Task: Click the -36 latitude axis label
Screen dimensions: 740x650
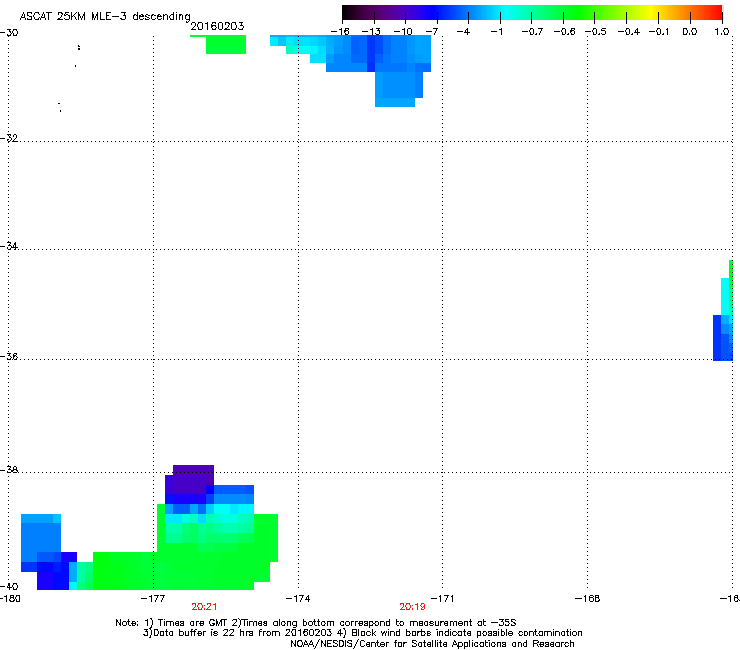Action: (9, 356)
